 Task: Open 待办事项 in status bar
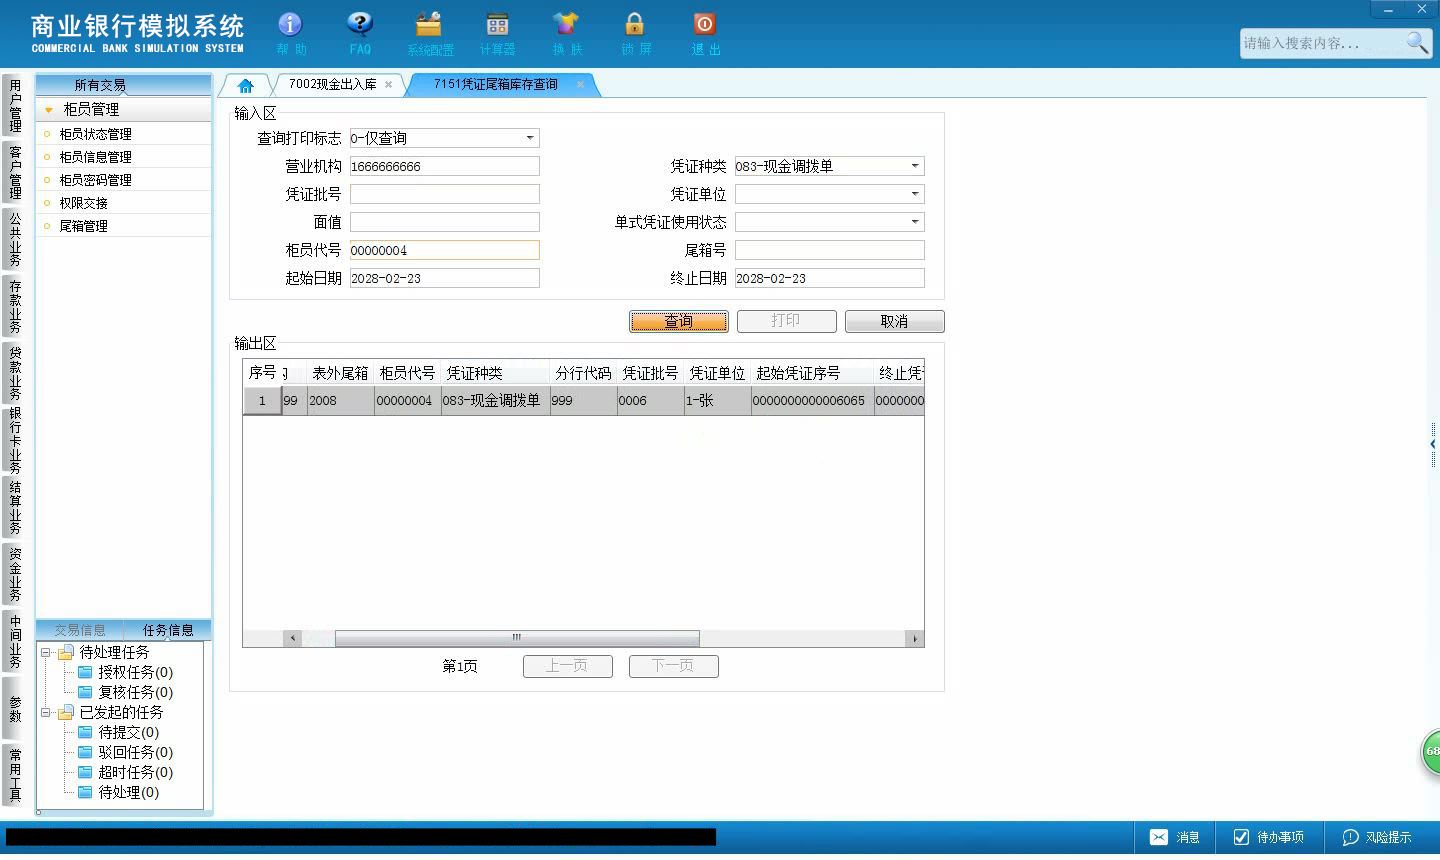(1268, 837)
